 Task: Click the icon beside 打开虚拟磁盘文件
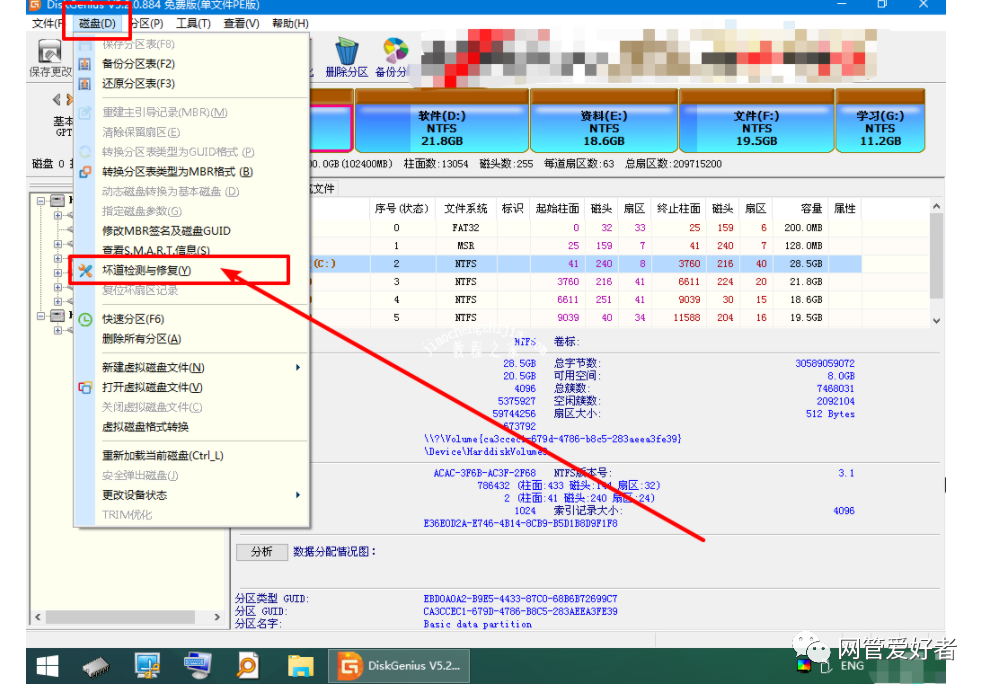pos(85,387)
